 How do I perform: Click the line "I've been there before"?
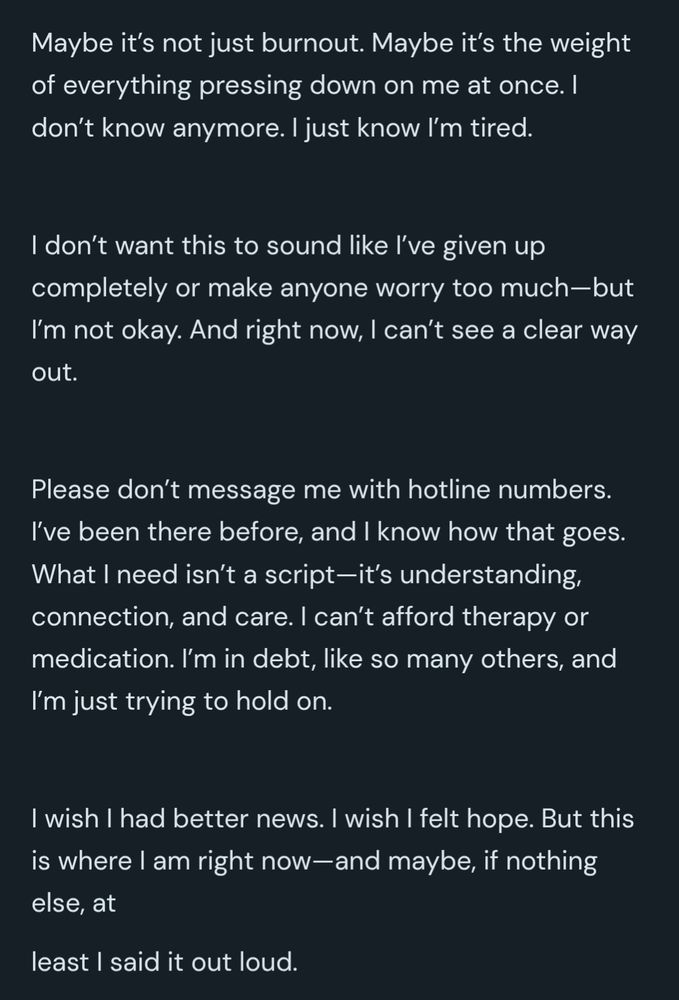coord(328,533)
